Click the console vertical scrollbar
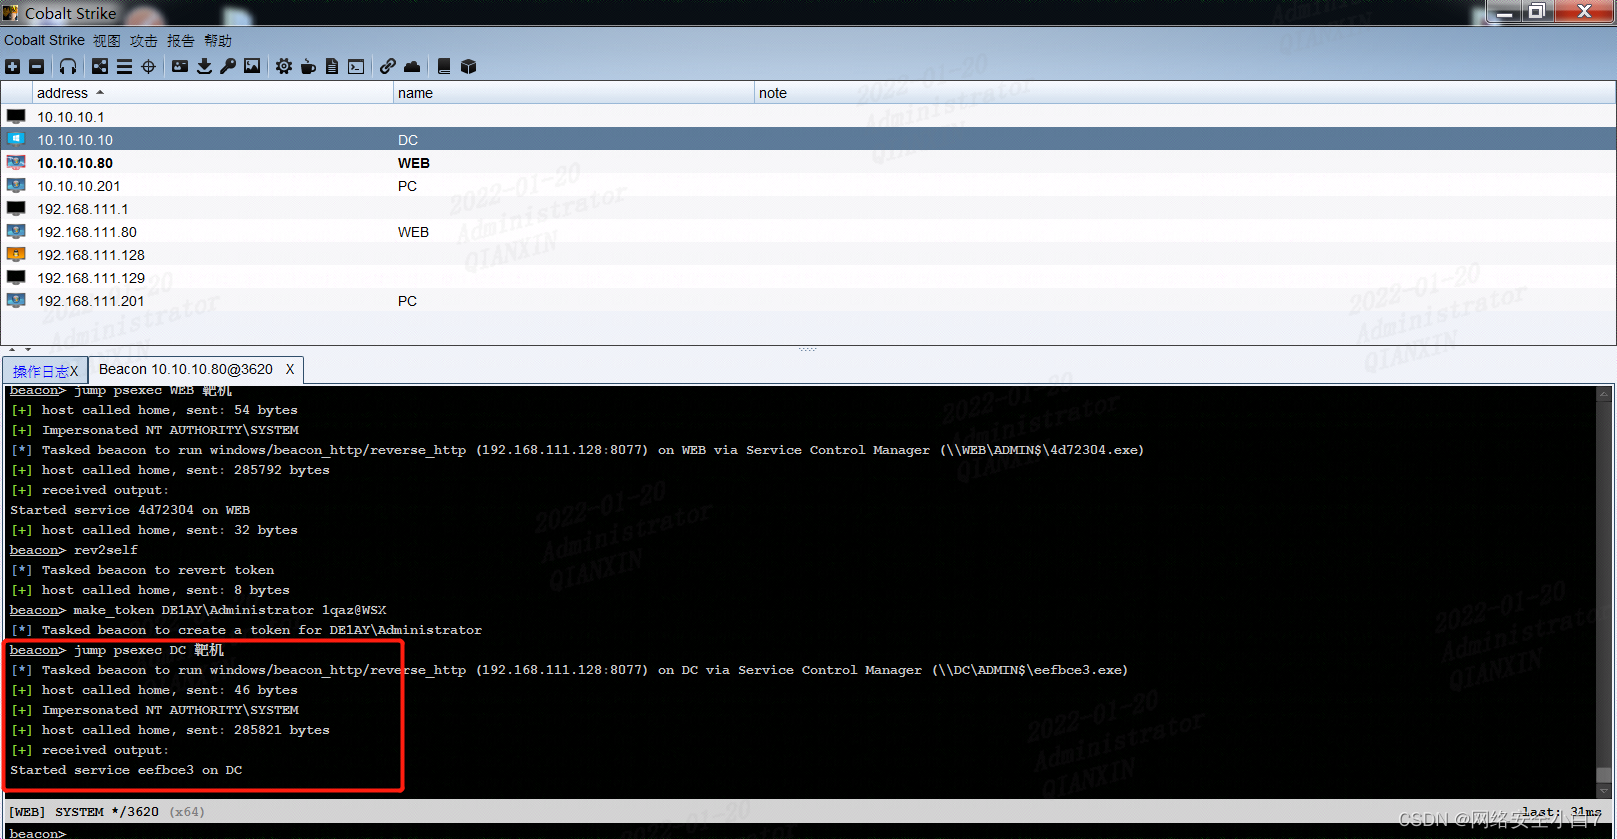The width and height of the screenshot is (1617, 839). 1604,590
